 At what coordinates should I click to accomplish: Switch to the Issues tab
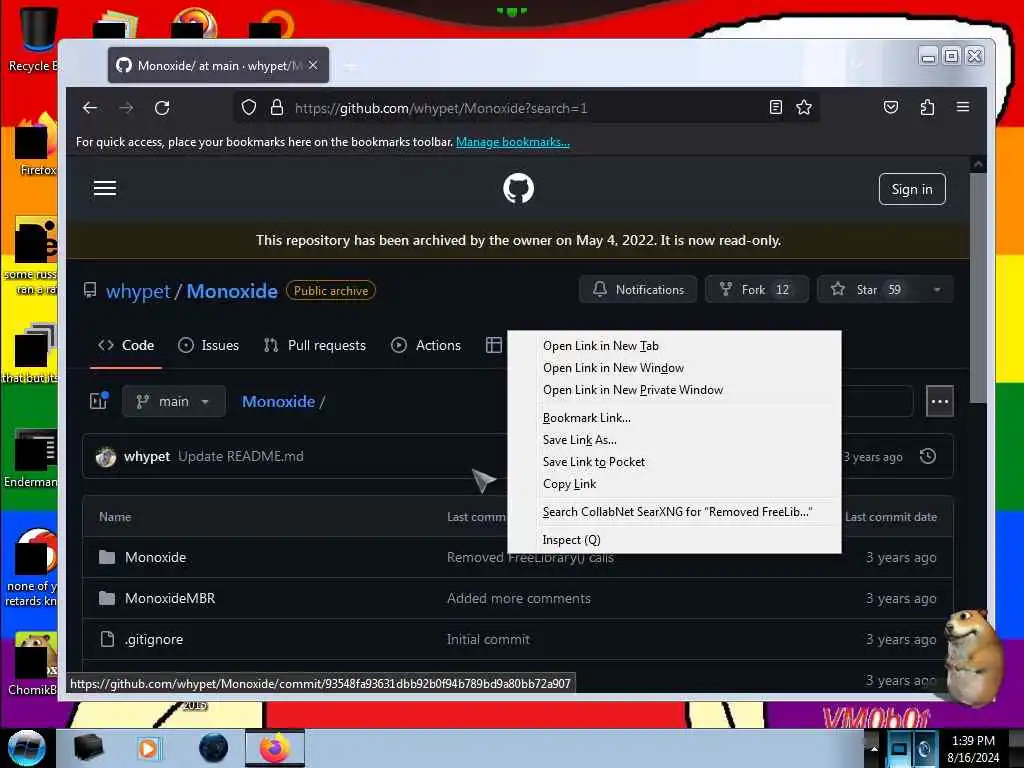(208, 345)
